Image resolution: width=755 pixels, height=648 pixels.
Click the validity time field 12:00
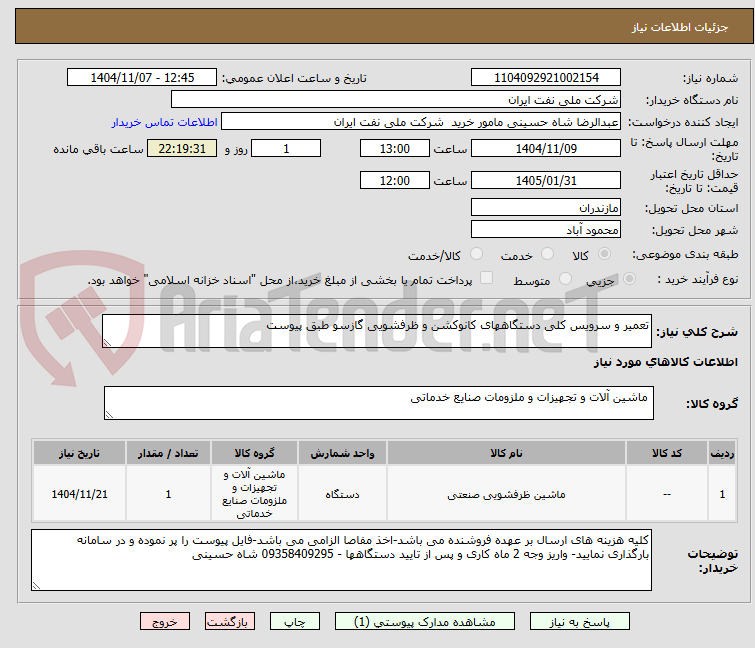click(395, 180)
